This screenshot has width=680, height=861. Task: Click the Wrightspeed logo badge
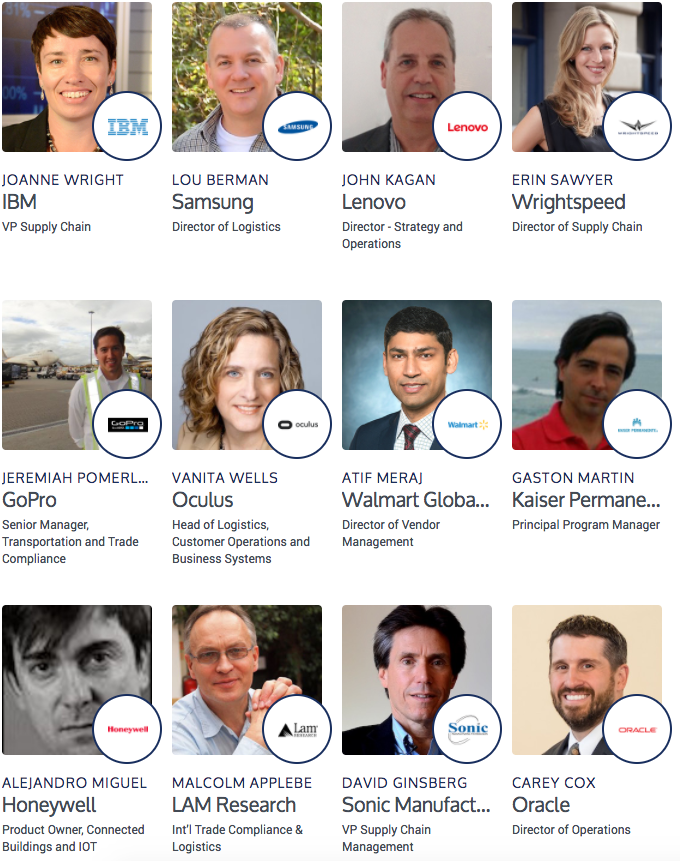[x=637, y=126]
